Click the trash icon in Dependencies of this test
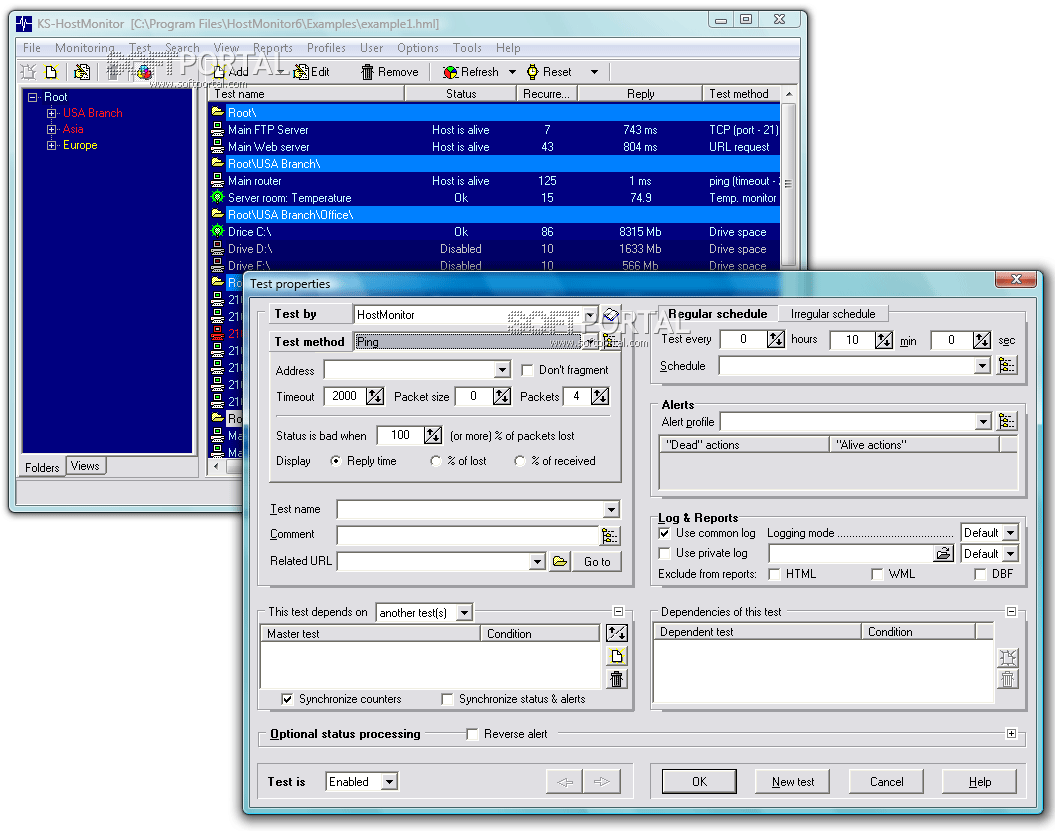This screenshot has height=831, width=1055. [x=1007, y=679]
